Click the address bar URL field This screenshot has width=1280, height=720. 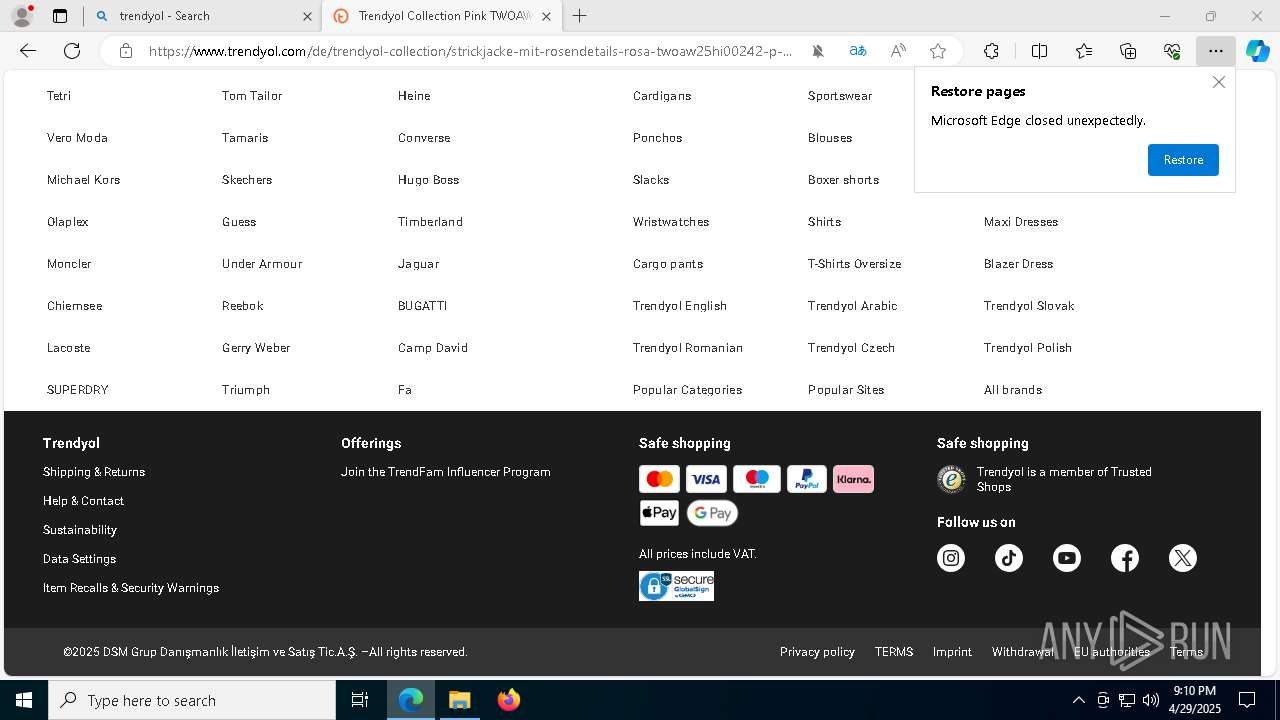coord(470,51)
